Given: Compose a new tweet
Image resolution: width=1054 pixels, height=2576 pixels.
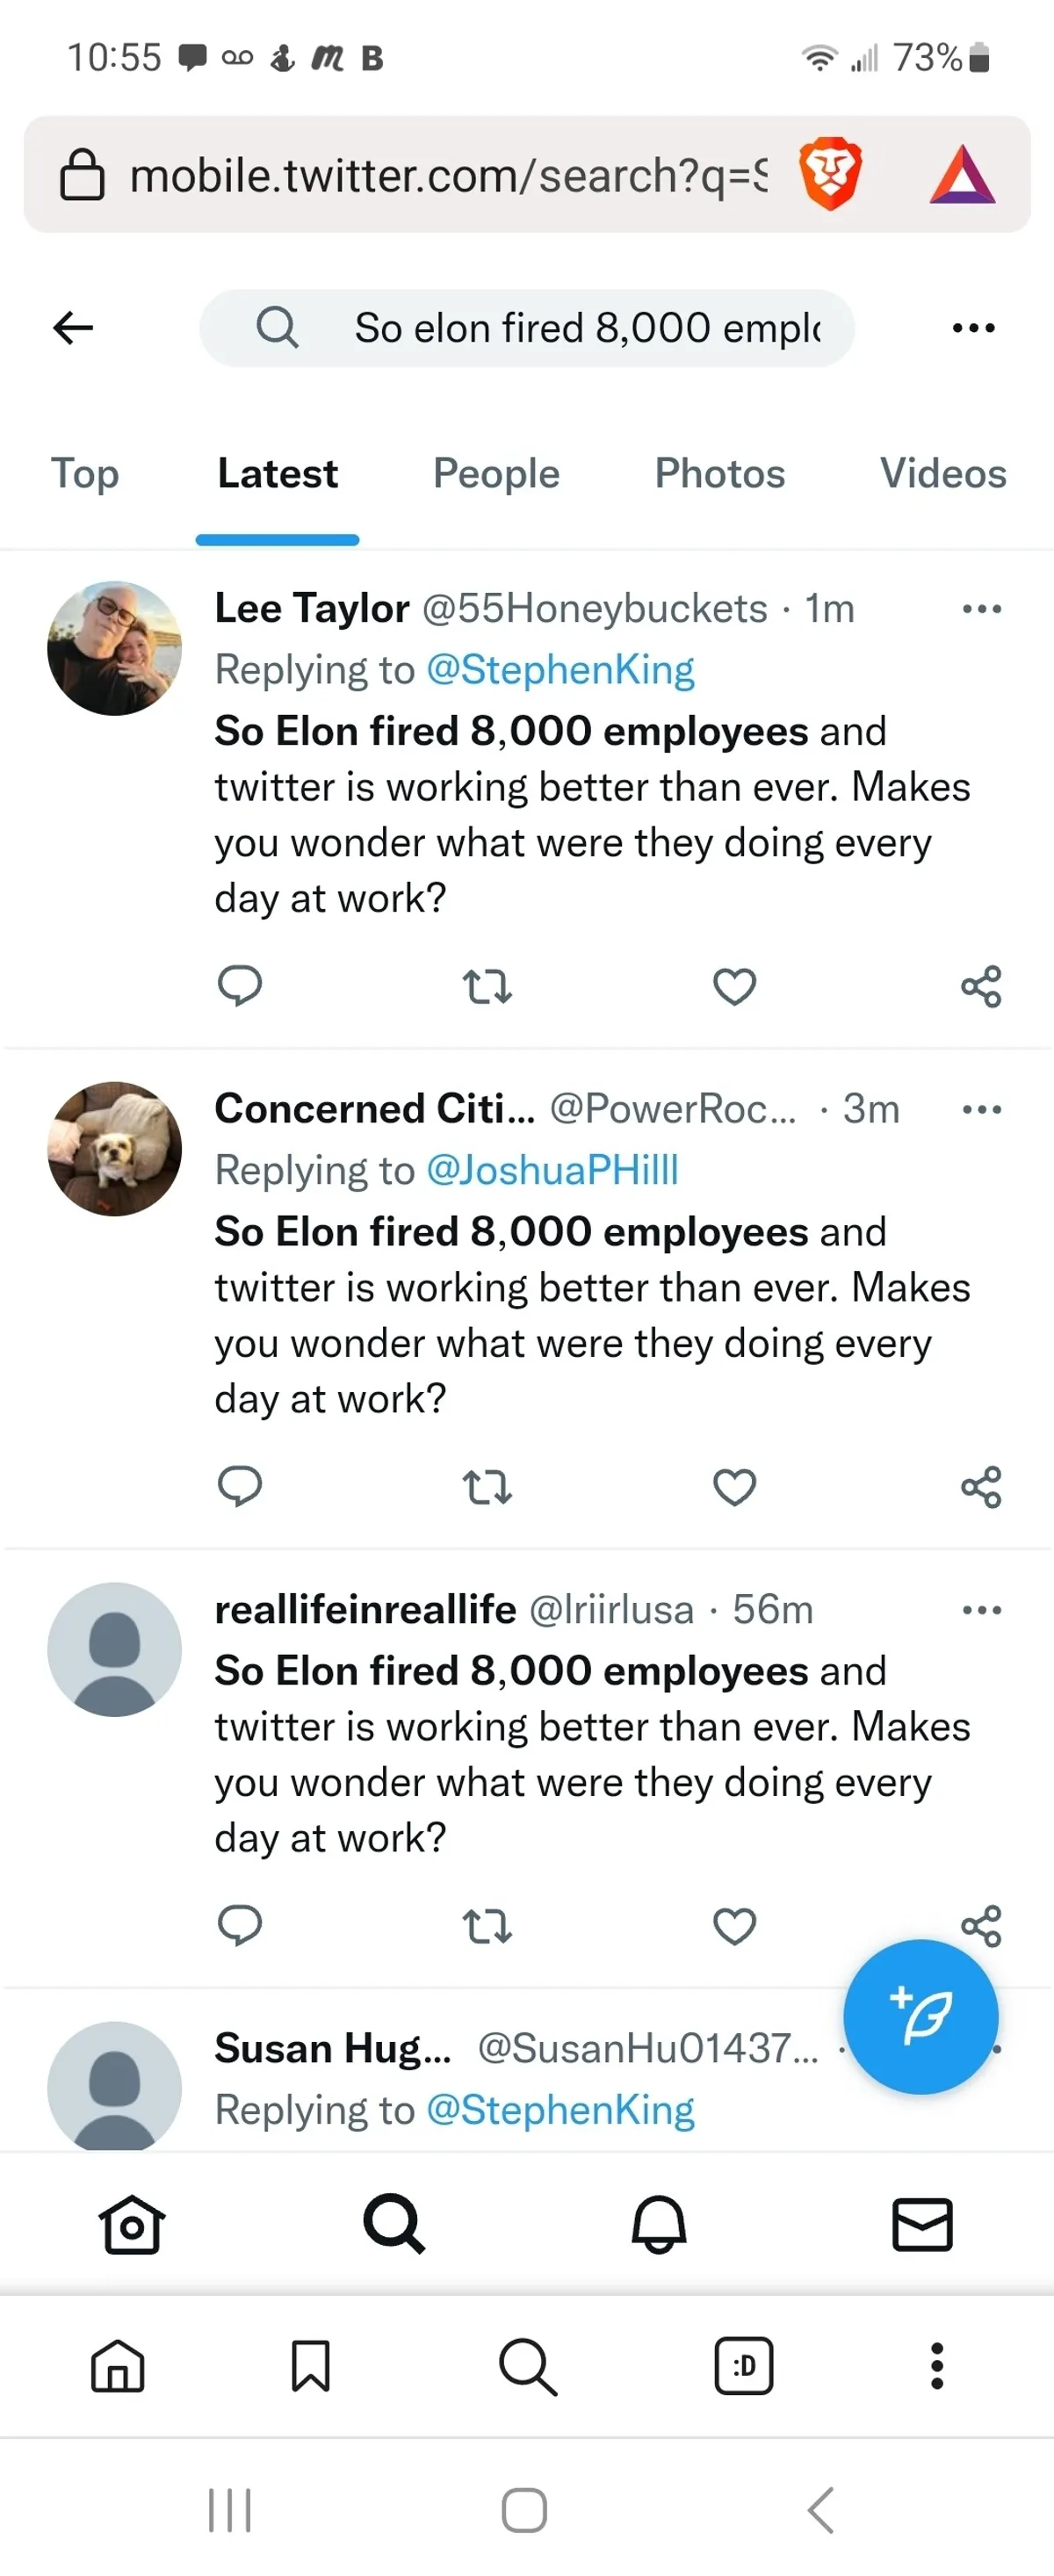Looking at the screenshot, I should (920, 2016).
